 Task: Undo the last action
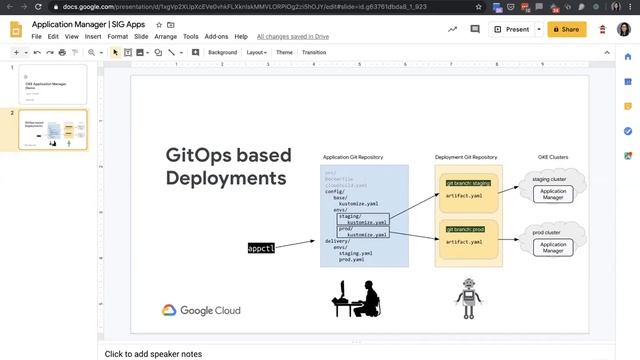37,52
